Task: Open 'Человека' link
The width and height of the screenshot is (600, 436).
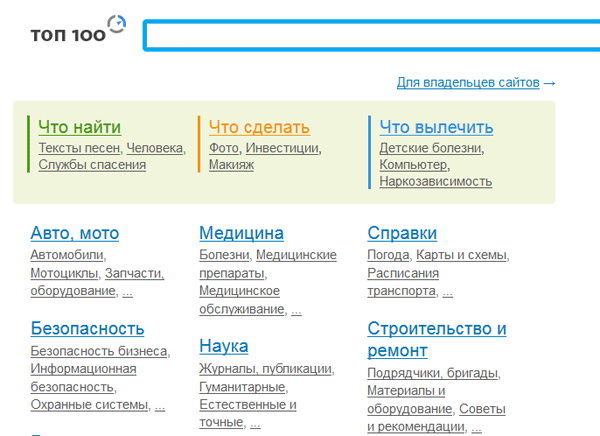Action: pos(155,148)
